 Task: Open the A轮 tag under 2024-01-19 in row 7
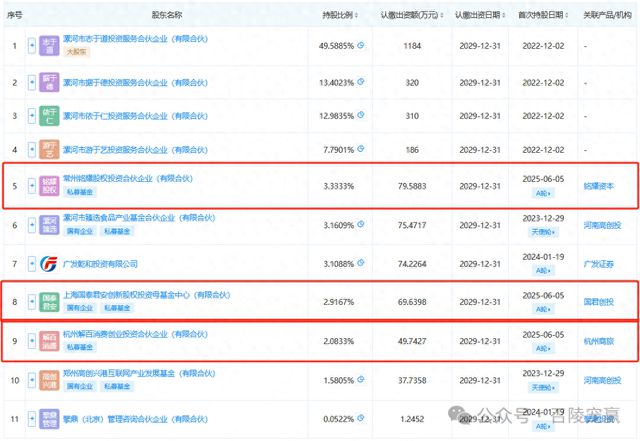[x=543, y=271]
